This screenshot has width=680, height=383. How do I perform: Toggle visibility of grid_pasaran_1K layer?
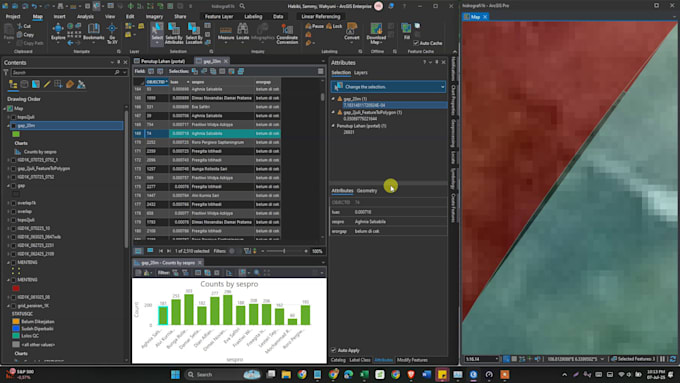pos(13,306)
